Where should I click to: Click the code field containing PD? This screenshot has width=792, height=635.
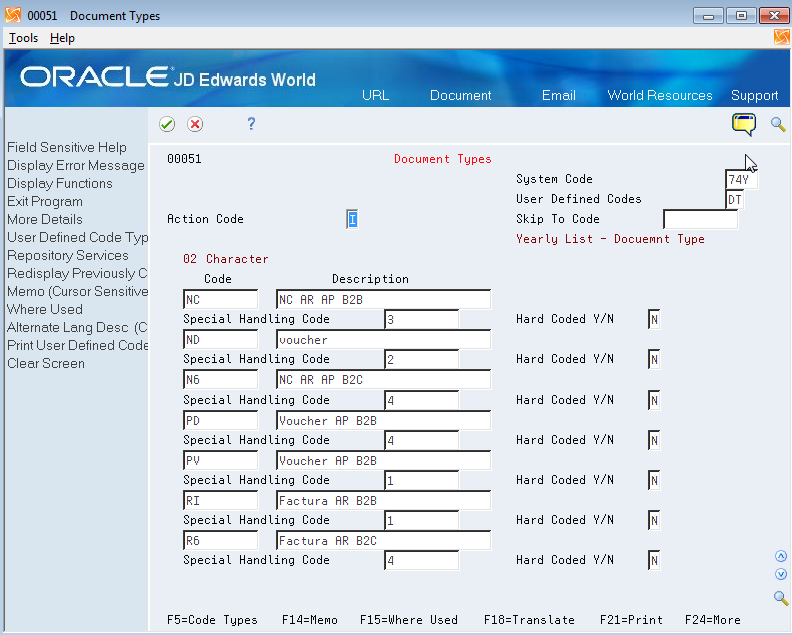point(221,420)
